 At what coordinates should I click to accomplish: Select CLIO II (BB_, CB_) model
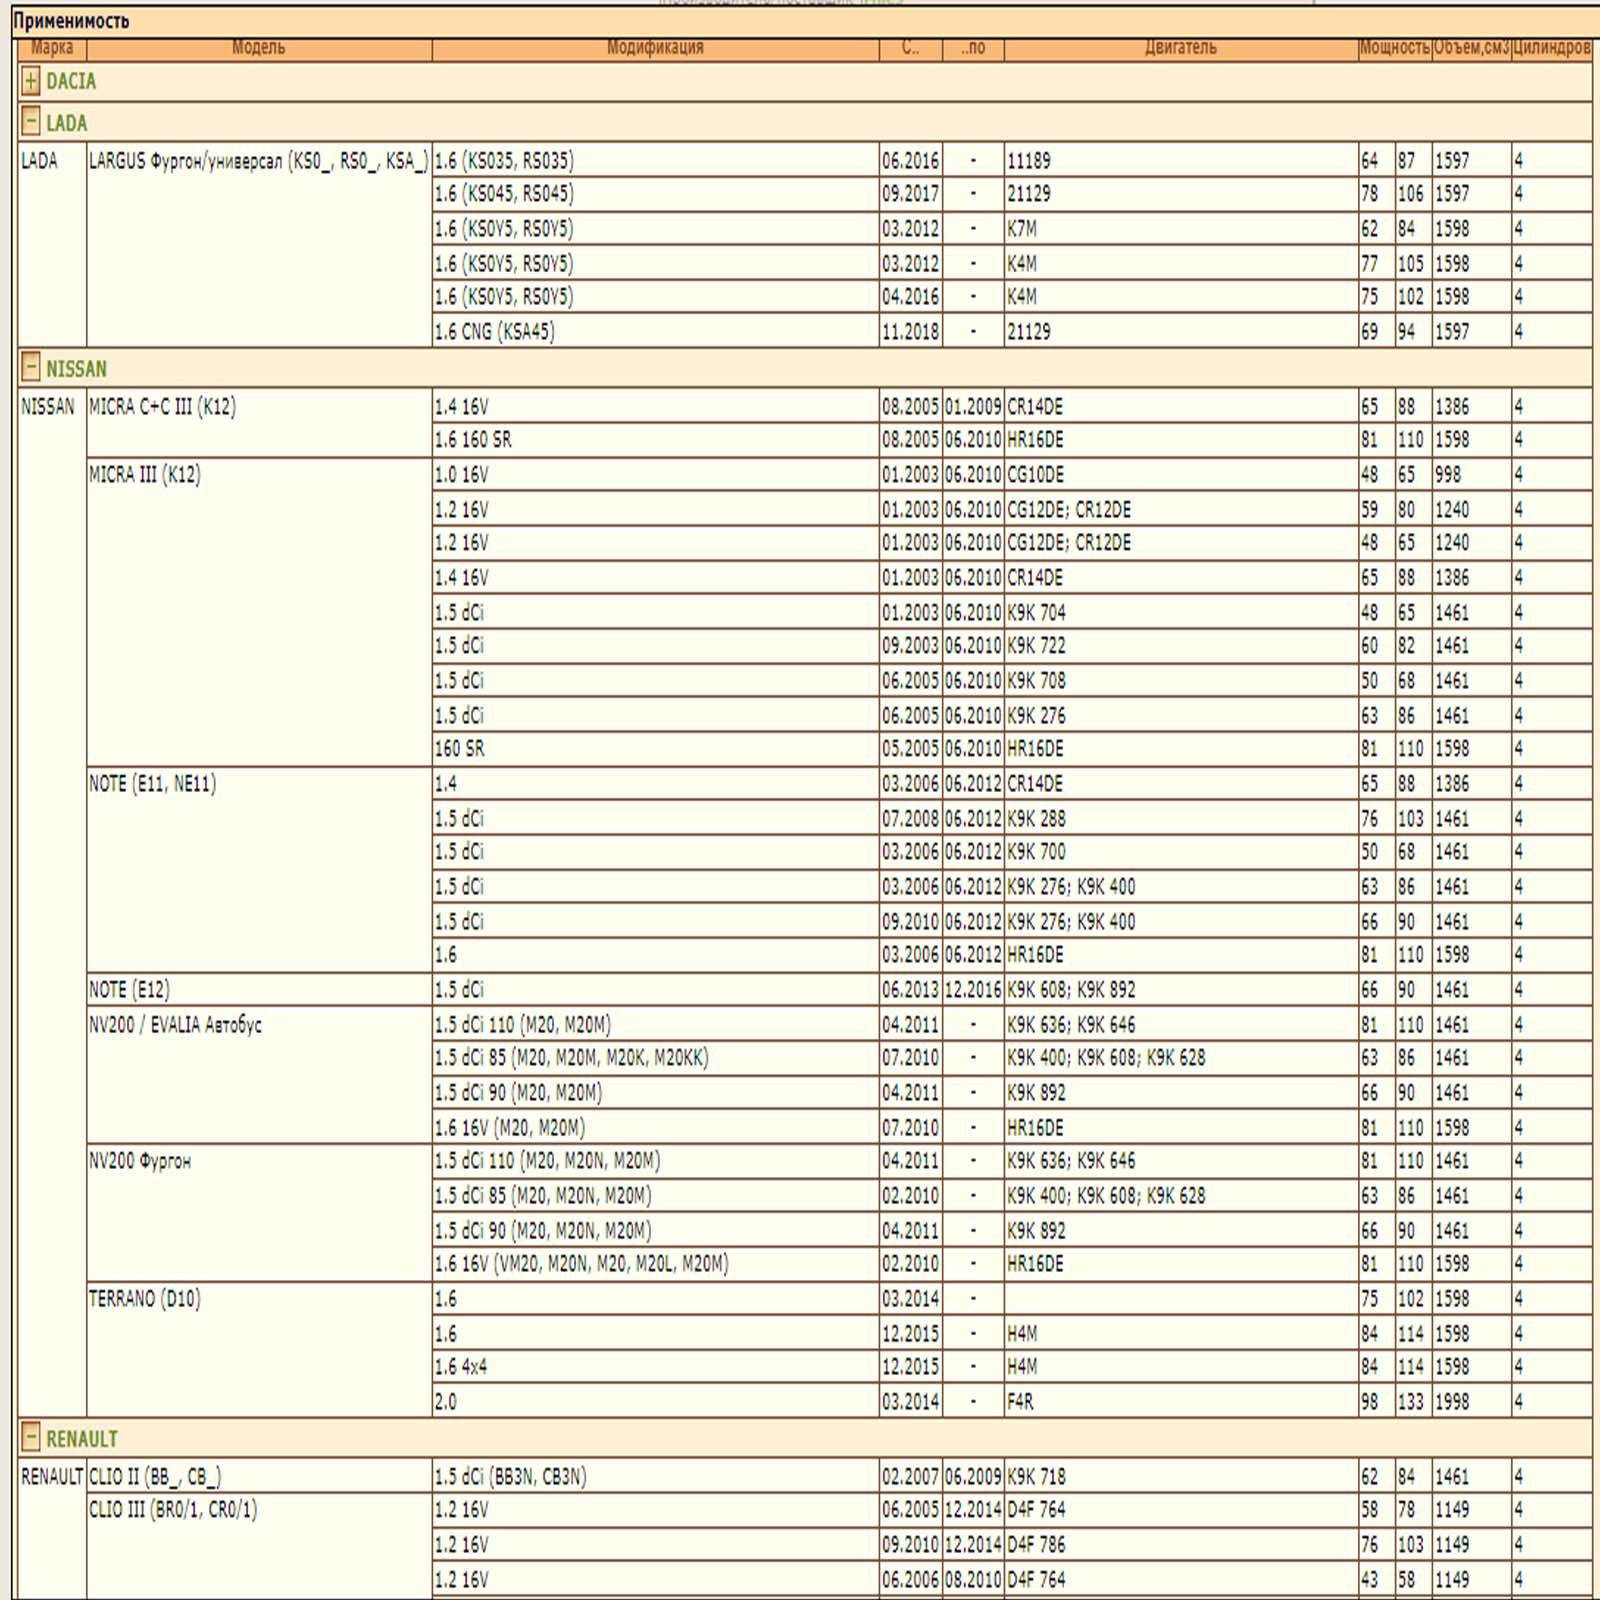[x=155, y=1477]
